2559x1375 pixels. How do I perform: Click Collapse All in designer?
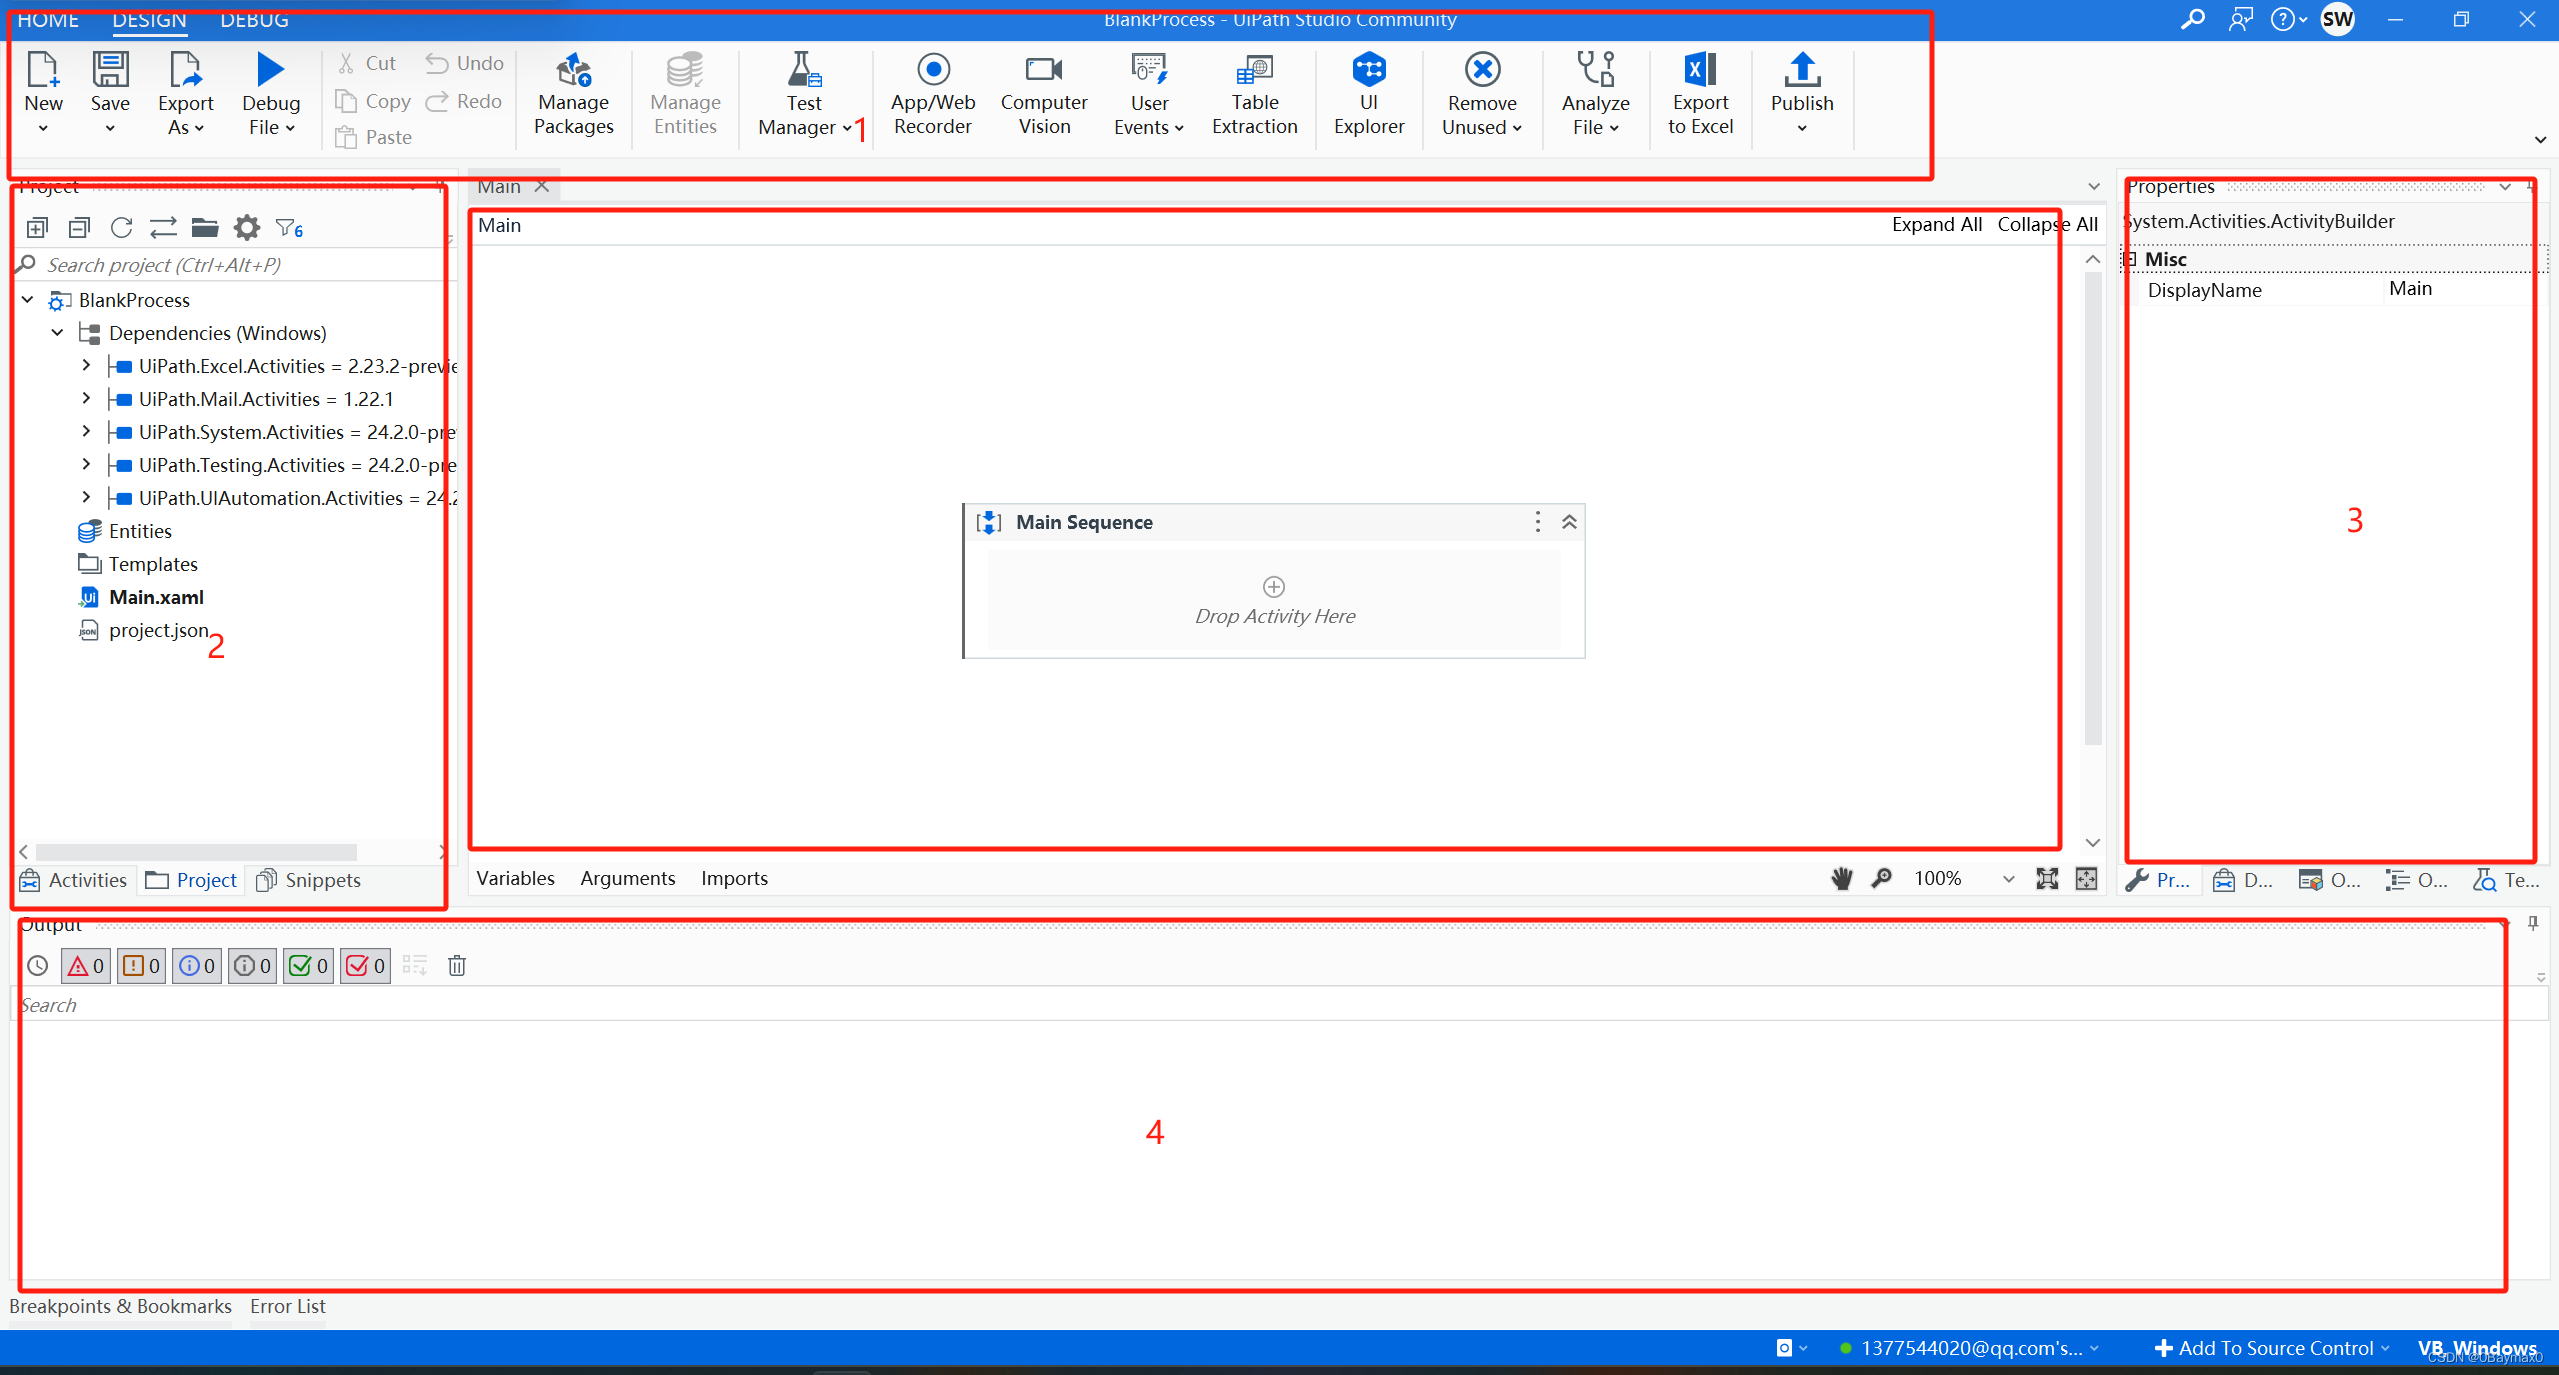click(2047, 224)
